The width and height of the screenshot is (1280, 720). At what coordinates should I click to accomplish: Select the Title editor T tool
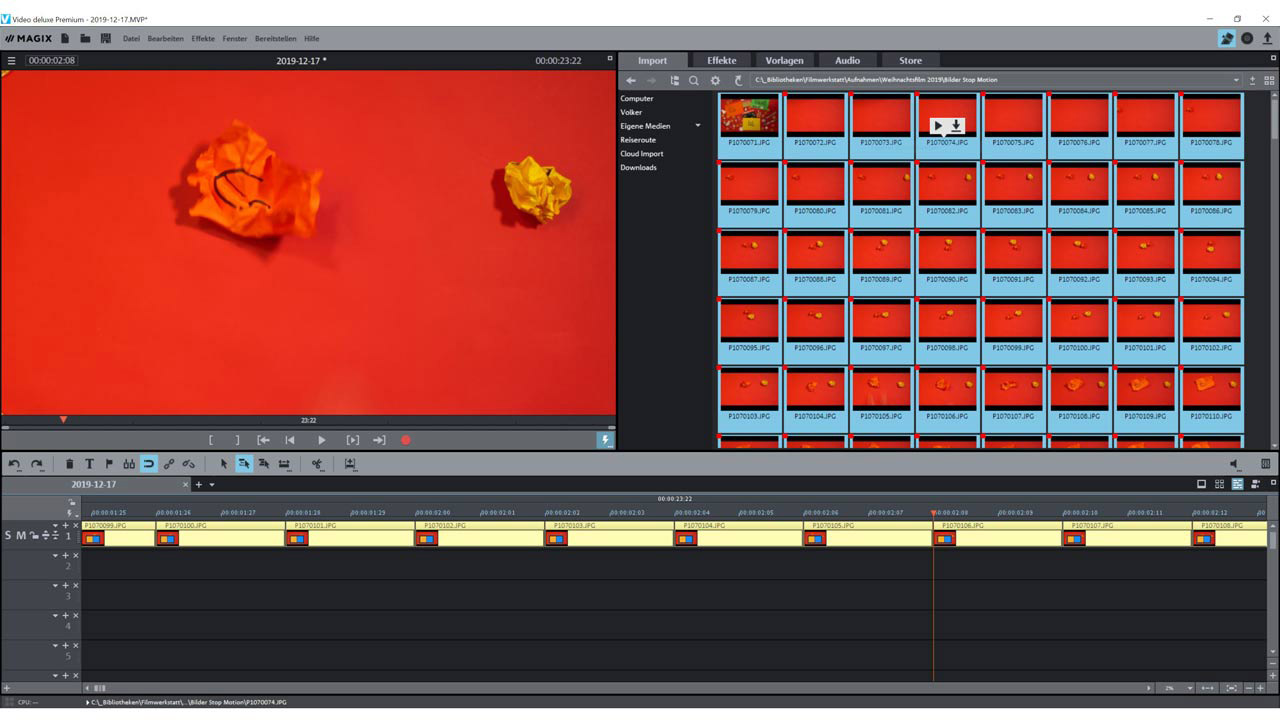[89, 464]
